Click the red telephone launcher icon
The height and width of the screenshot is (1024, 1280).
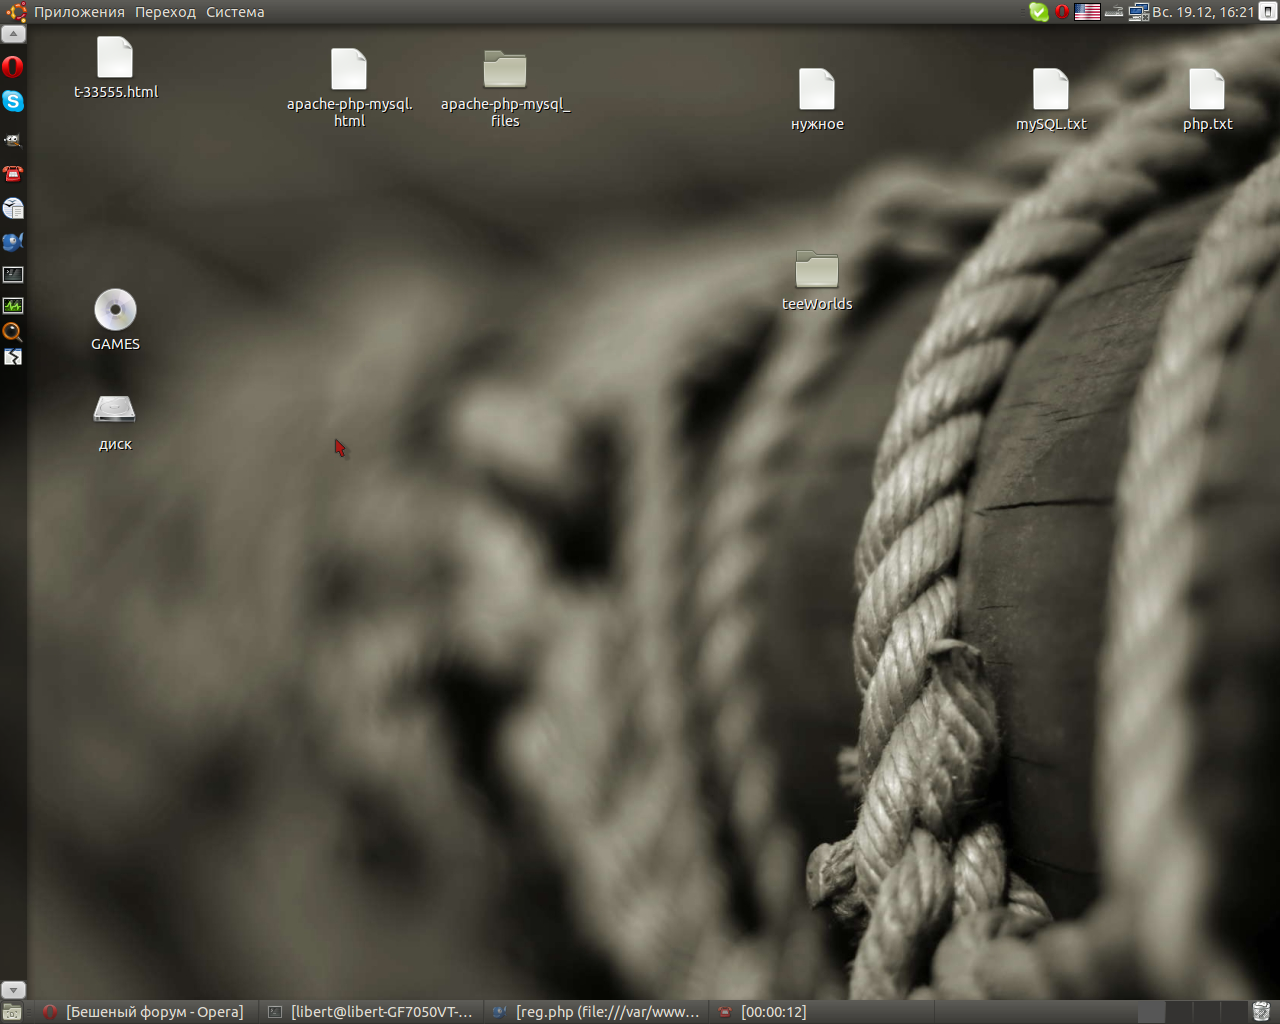click(x=13, y=174)
